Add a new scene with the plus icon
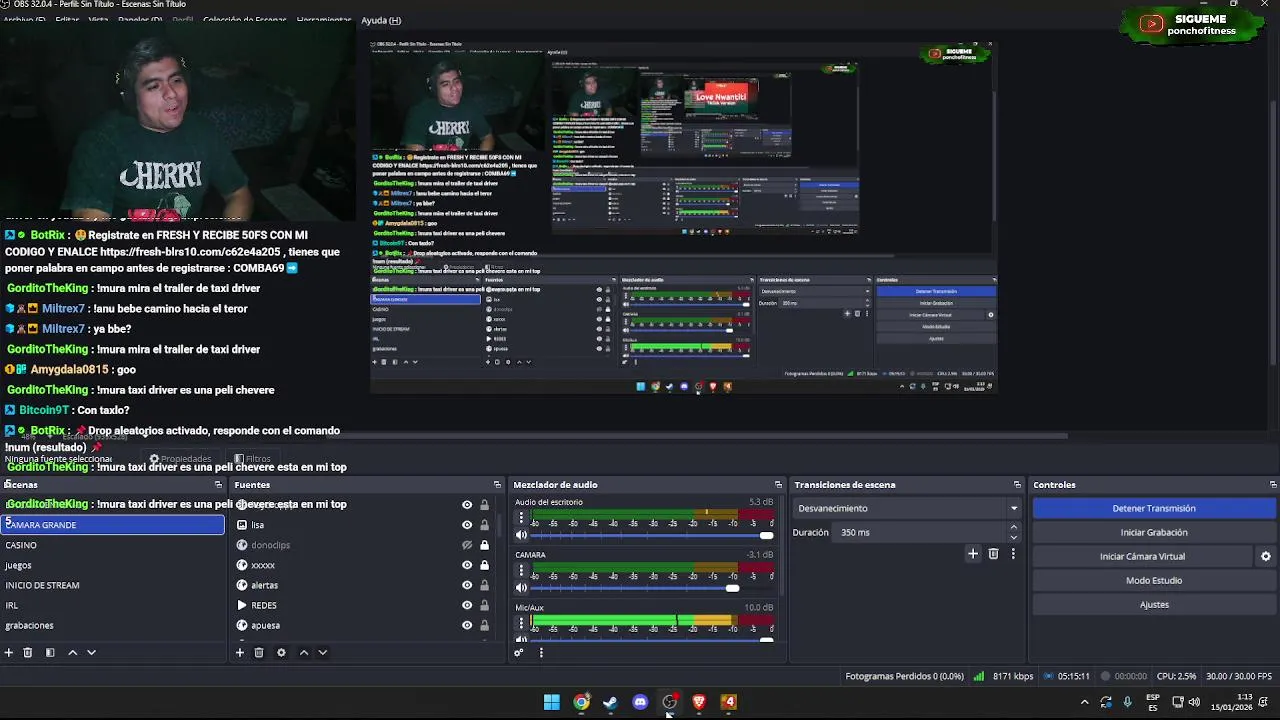Image resolution: width=1280 pixels, height=720 pixels. tap(9, 652)
